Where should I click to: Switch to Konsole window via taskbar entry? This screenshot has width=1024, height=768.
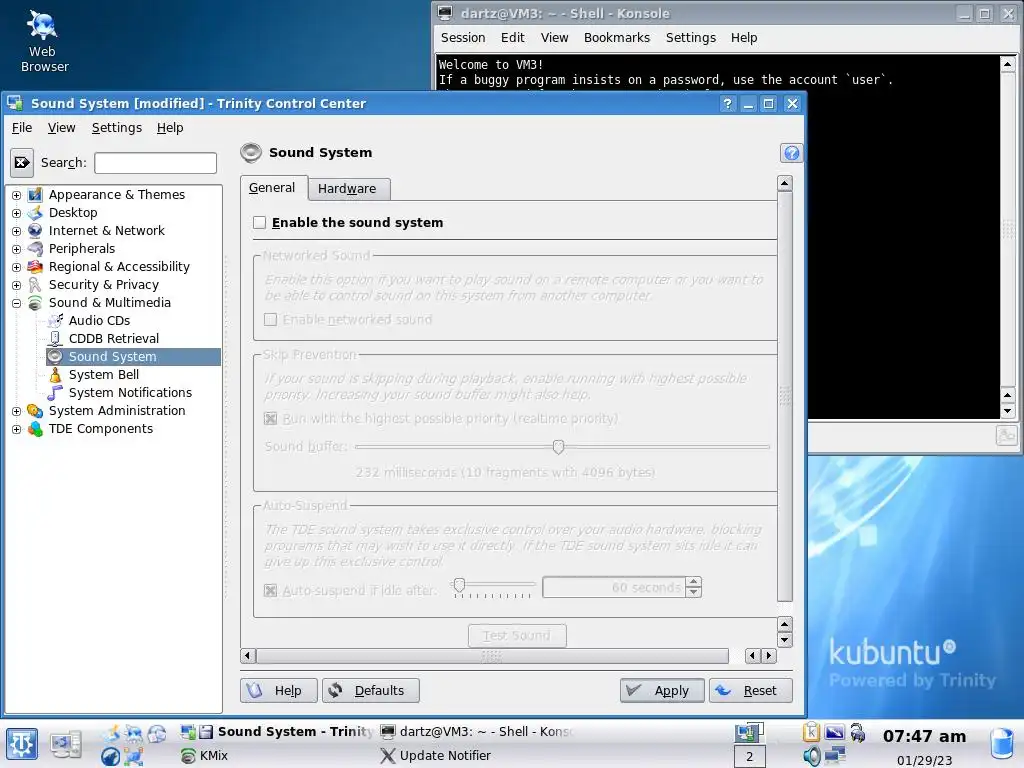coord(476,732)
